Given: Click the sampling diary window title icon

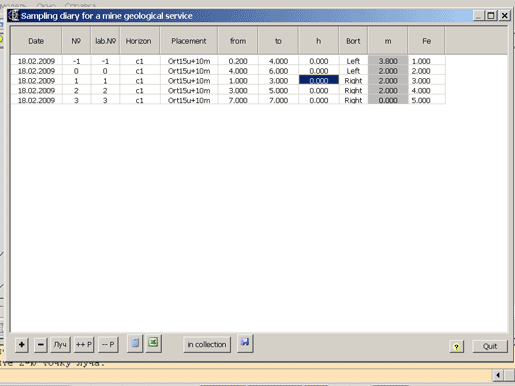Looking at the screenshot, I should (x=14, y=15).
